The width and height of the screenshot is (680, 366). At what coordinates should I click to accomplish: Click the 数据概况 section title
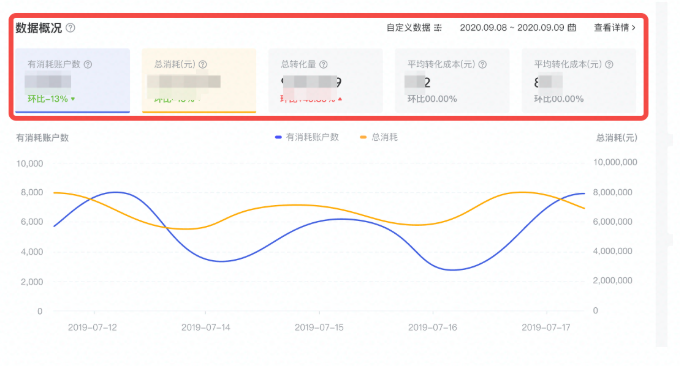[x=39, y=28]
